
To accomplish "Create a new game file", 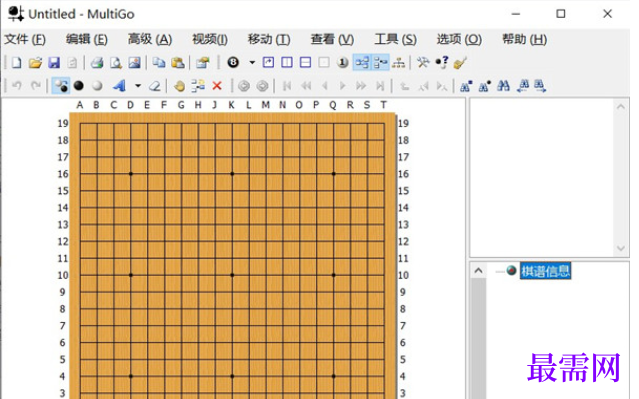I will (x=16, y=63).
